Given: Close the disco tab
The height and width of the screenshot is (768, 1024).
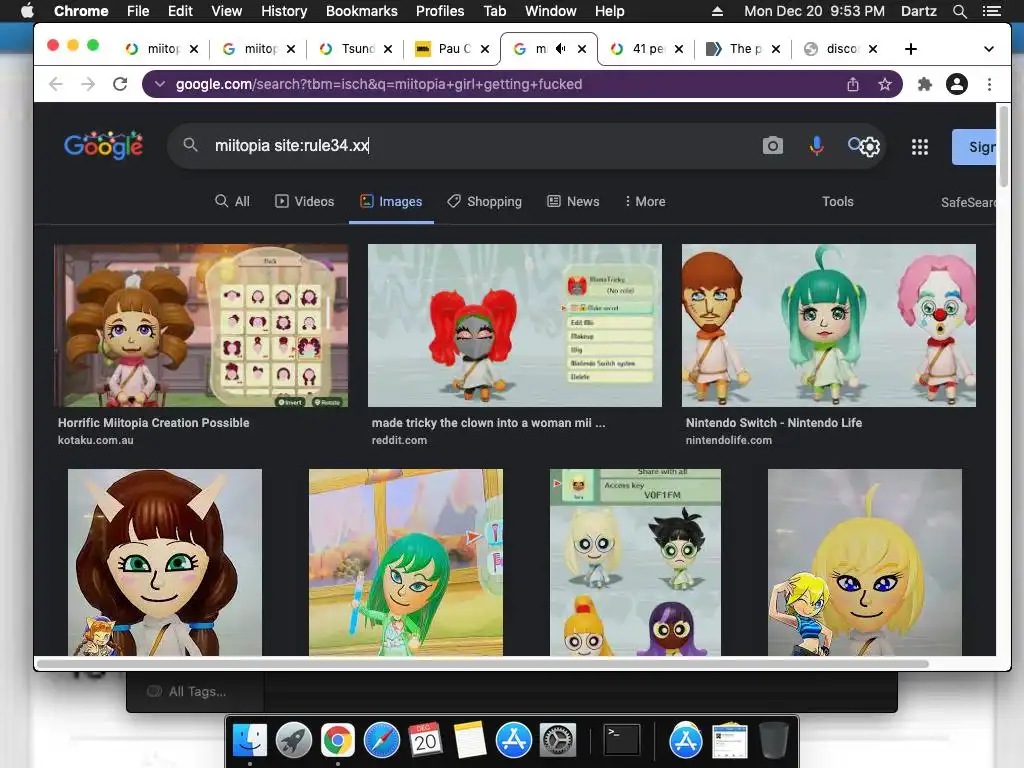Looking at the screenshot, I should pyautogui.click(x=873, y=49).
